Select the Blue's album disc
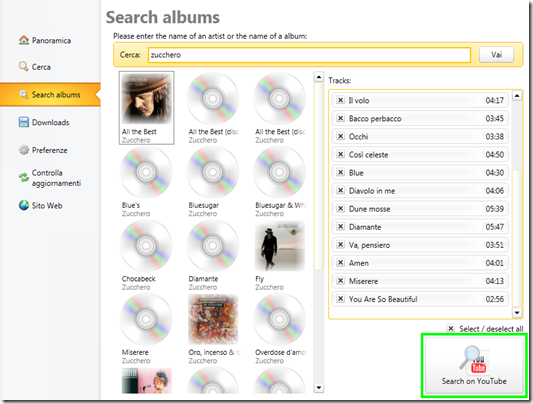 (147, 172)
